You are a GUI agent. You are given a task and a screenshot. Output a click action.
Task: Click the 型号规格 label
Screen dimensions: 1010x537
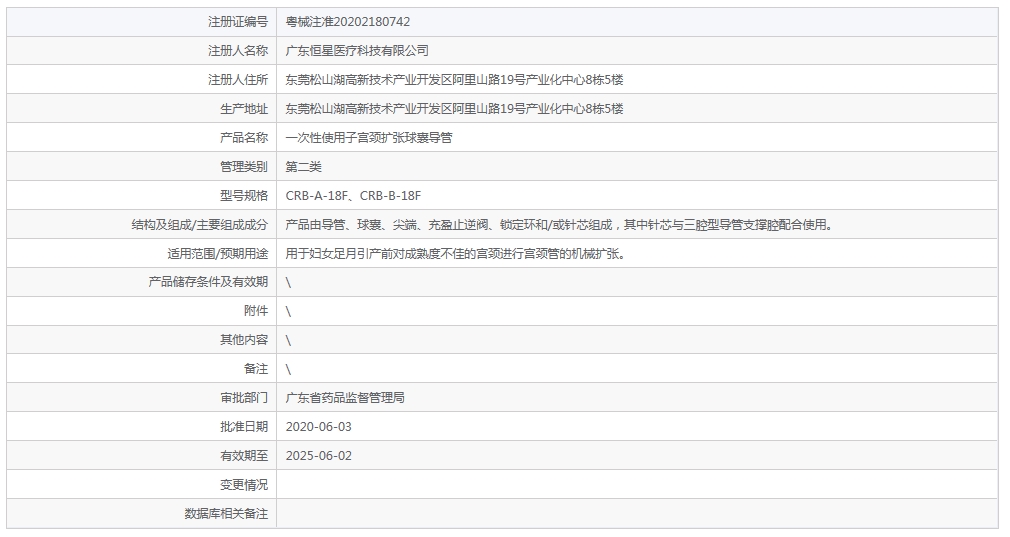[x=243, y=196]
